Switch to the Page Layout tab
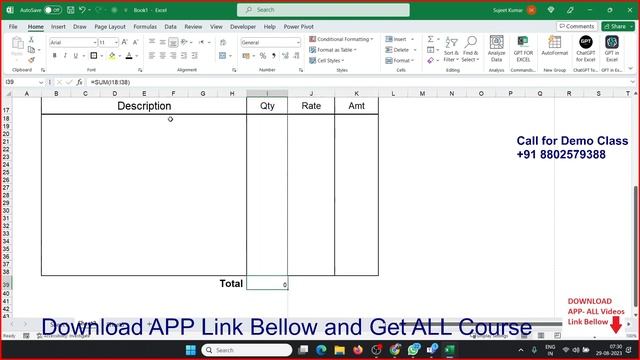Screen dimensions: 640x360 click(x=110, y=27)
